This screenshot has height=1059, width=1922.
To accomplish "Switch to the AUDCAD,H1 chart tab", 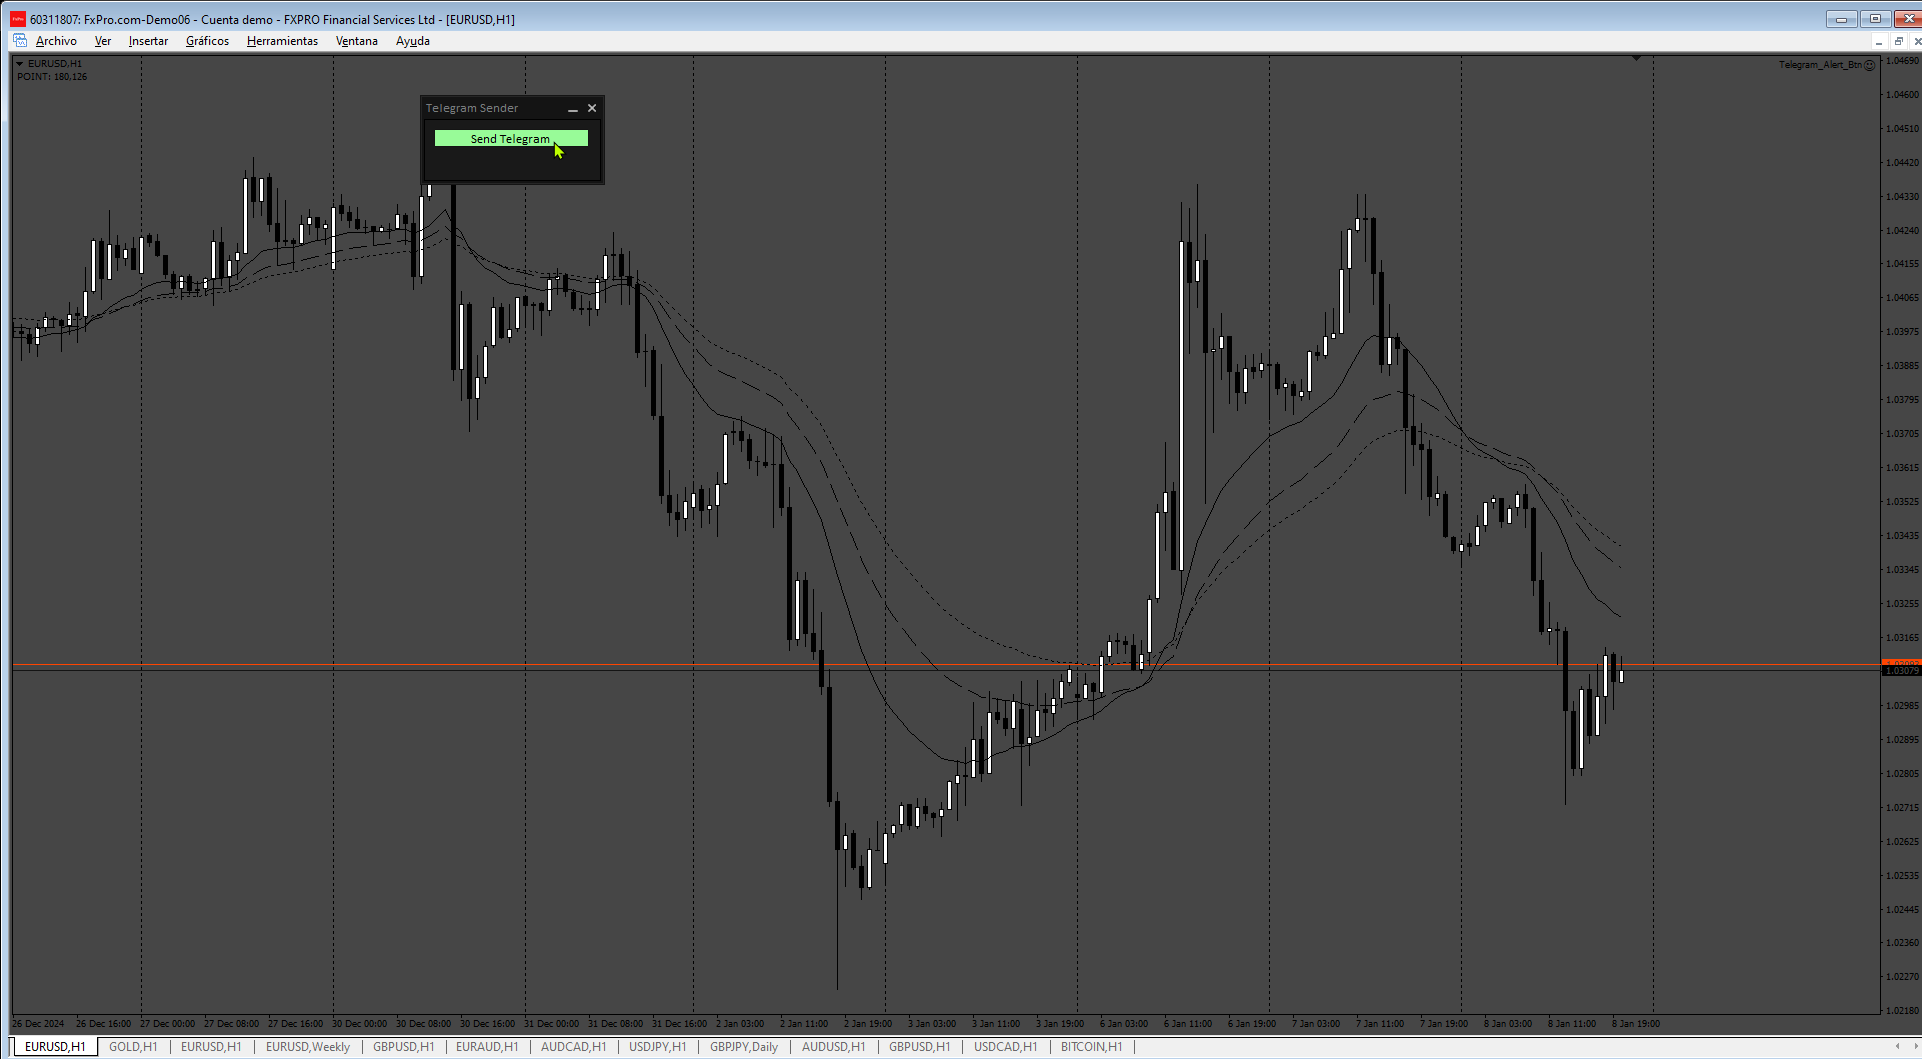I will tap(573, 1047).
